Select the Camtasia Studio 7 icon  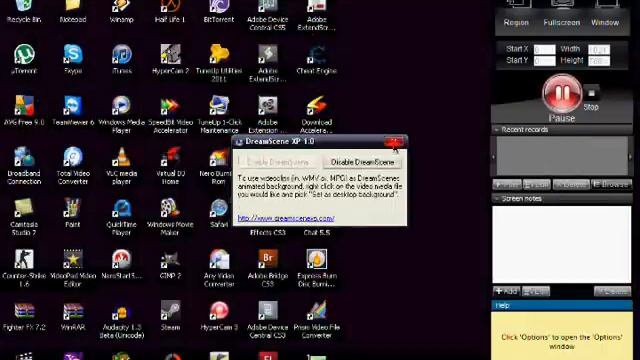pos(24,217)
